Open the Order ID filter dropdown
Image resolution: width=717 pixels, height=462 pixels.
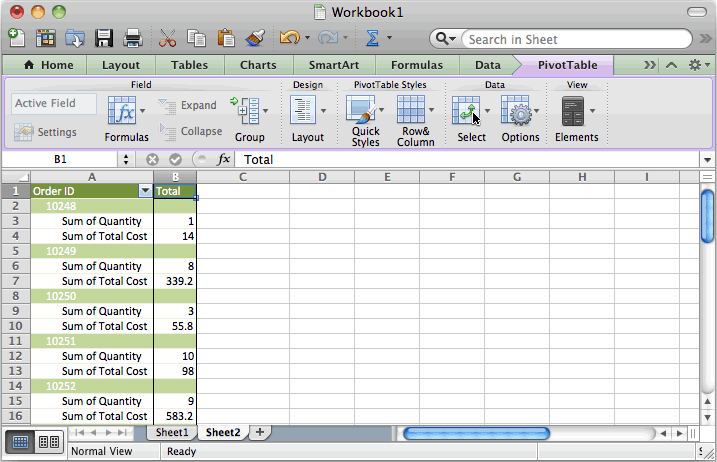[145, 191]
